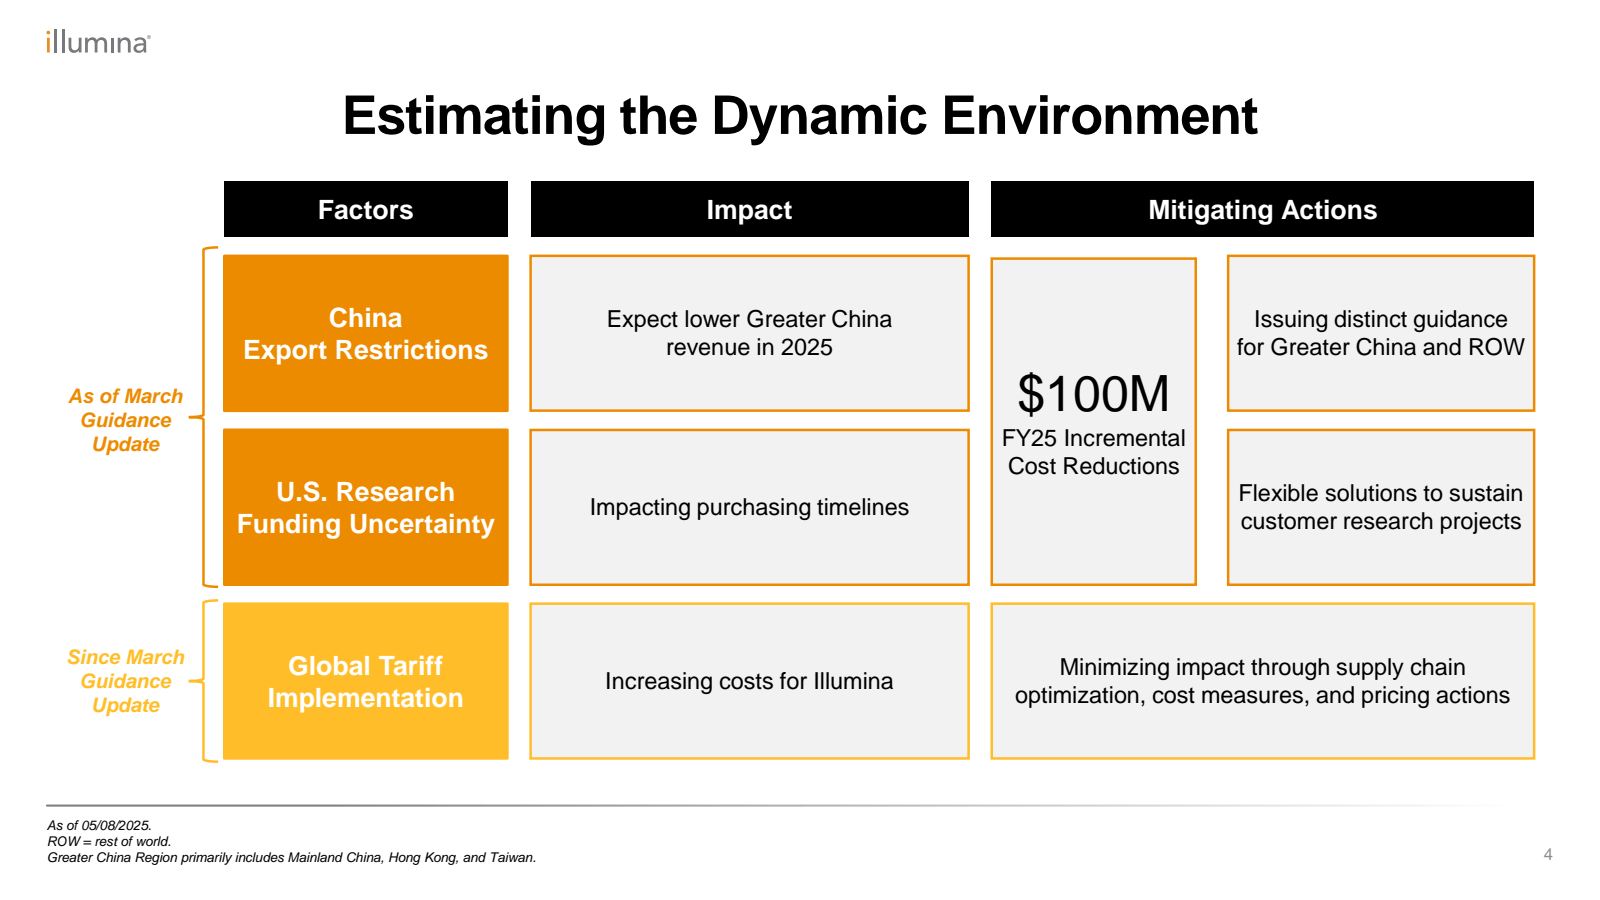The height and width of the screenshot is (900, 1600).
Task: Click the Illumina logo
Action: [x=98, y=42]
